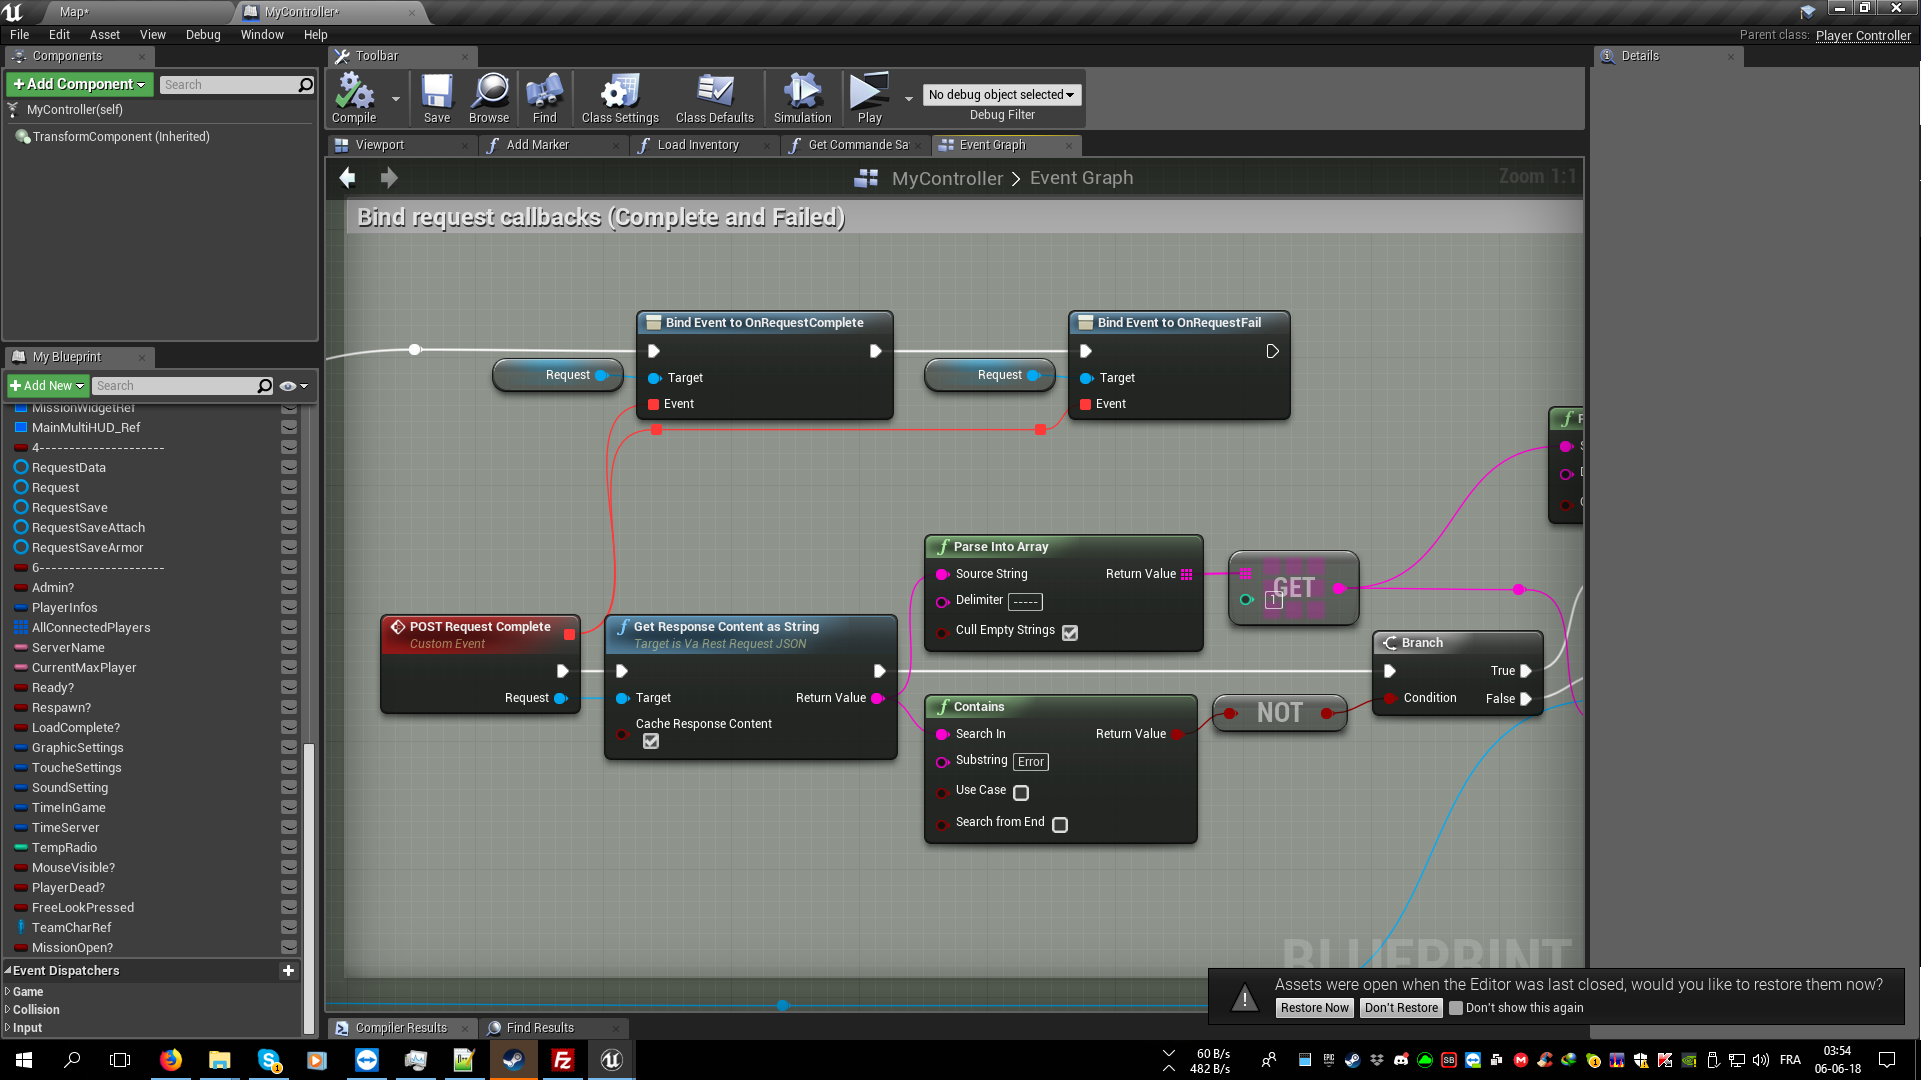Launch FileZilla from the taskbar

(562, 1059)
